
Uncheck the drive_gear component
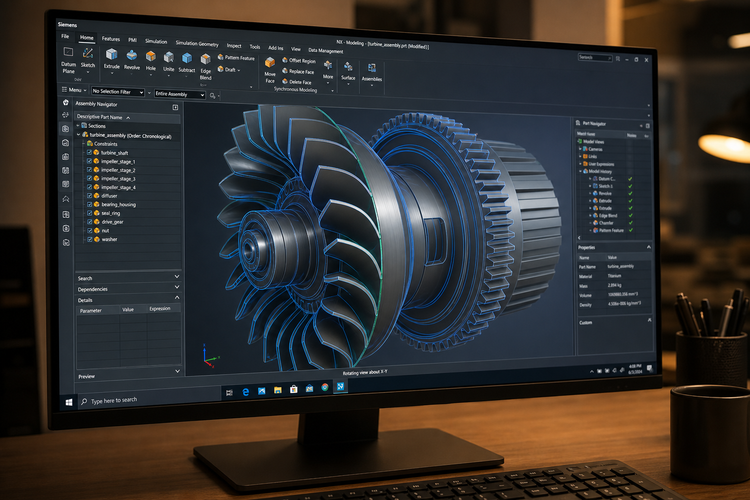click(89, 222)
